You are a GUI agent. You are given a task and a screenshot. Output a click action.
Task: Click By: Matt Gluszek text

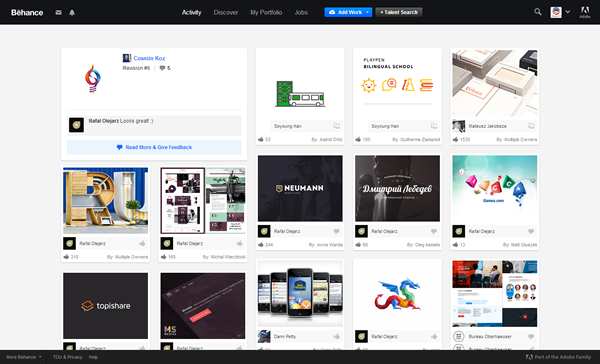tap(520, 245)
